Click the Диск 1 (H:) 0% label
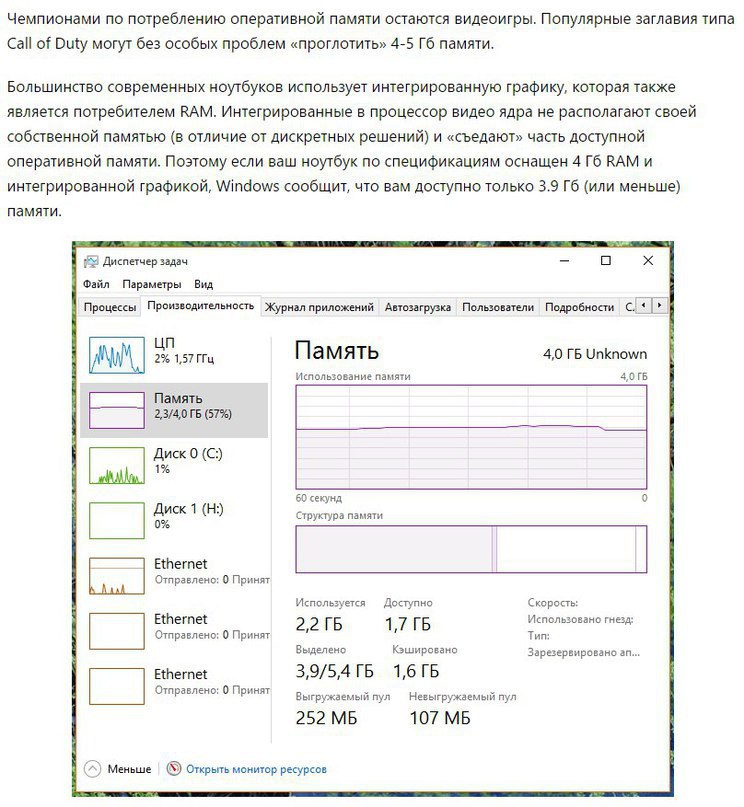 (x=188, y=516)
